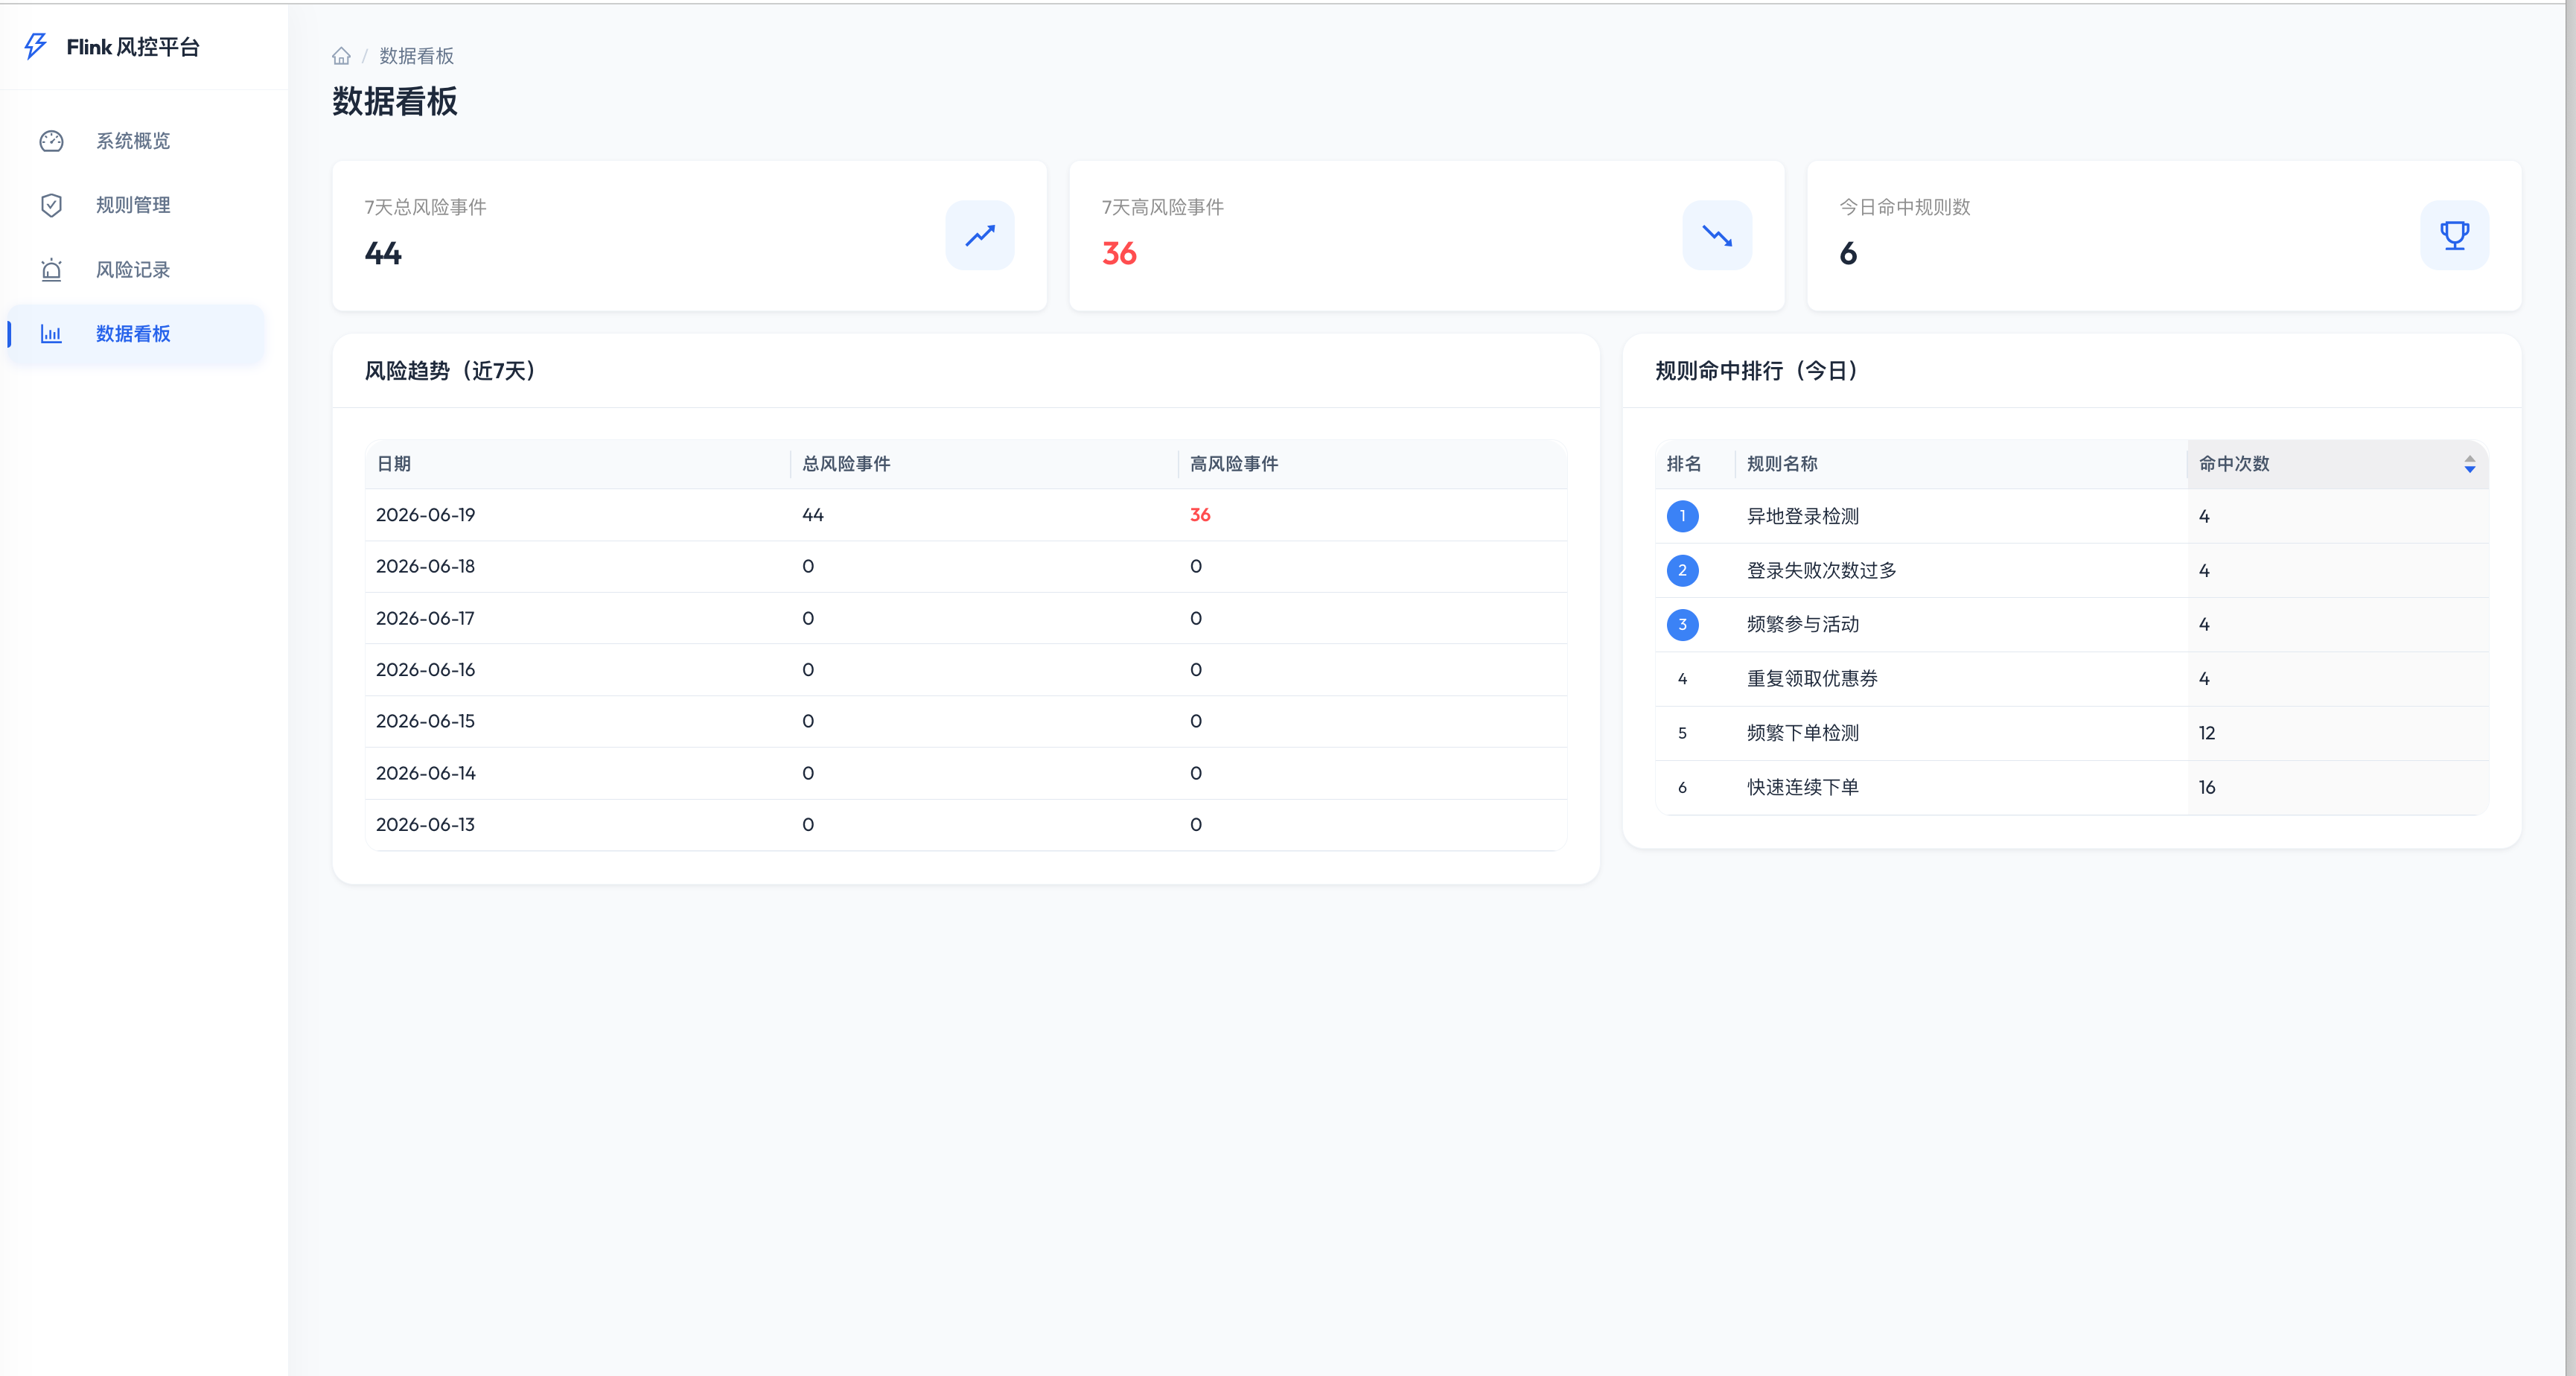
Task: Click the 重复领取优惠券 rule name
Action: click(x=1812, y=678)
